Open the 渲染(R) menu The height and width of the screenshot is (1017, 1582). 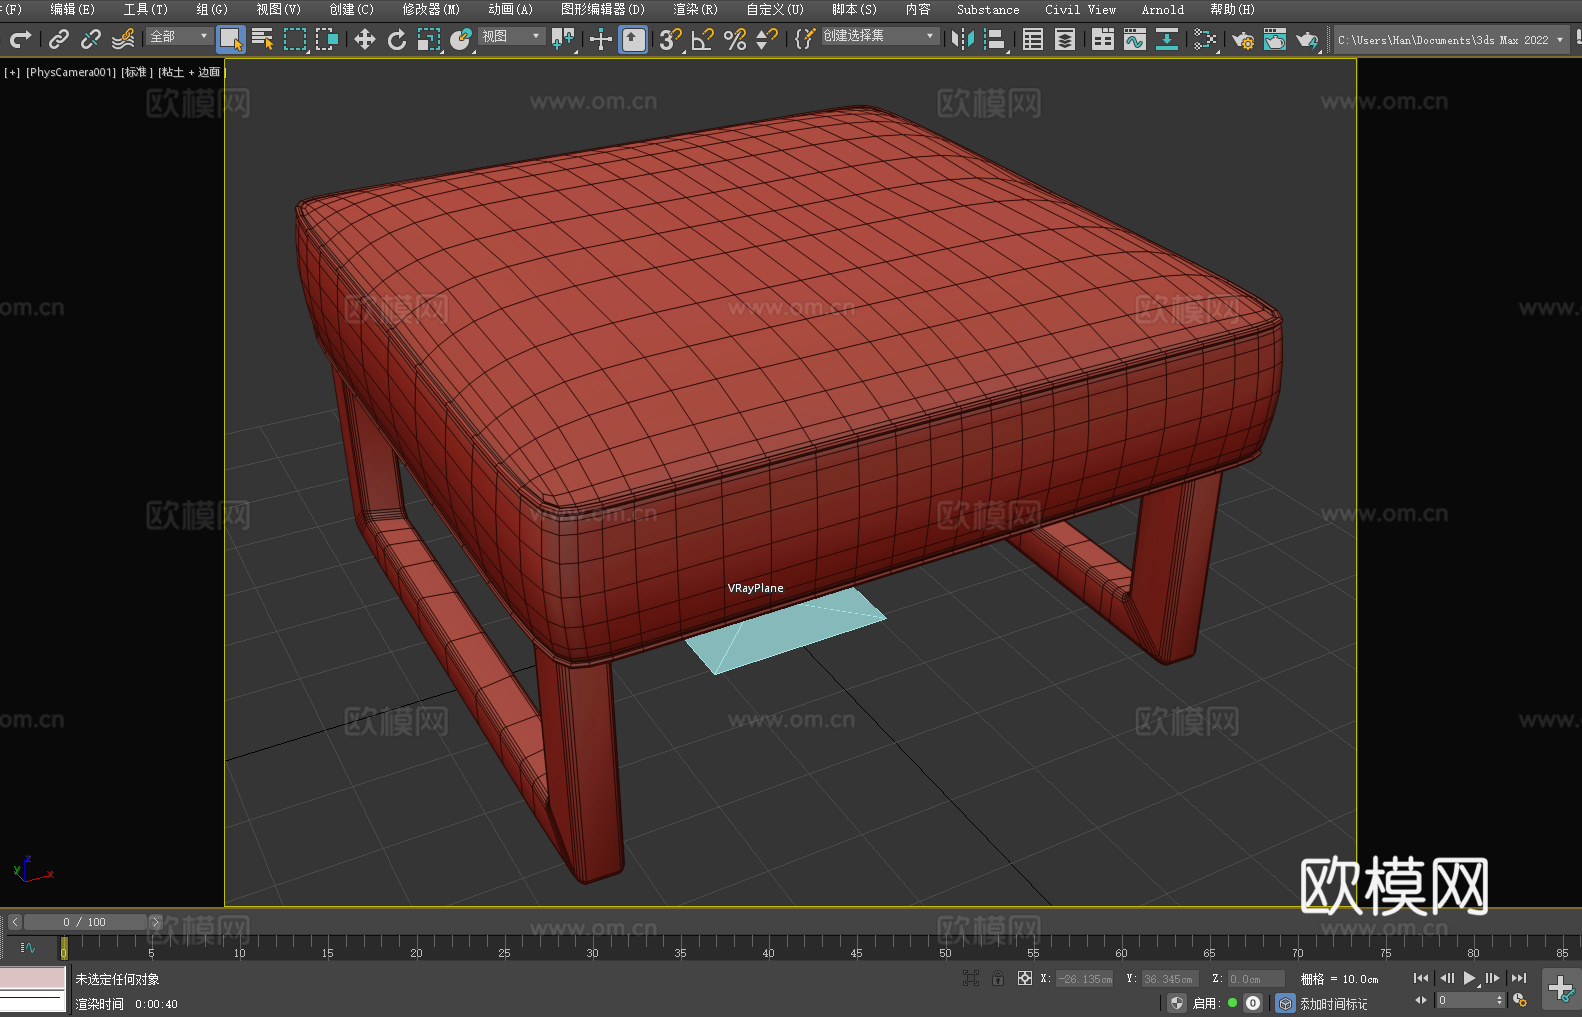[x=695, y=9]
